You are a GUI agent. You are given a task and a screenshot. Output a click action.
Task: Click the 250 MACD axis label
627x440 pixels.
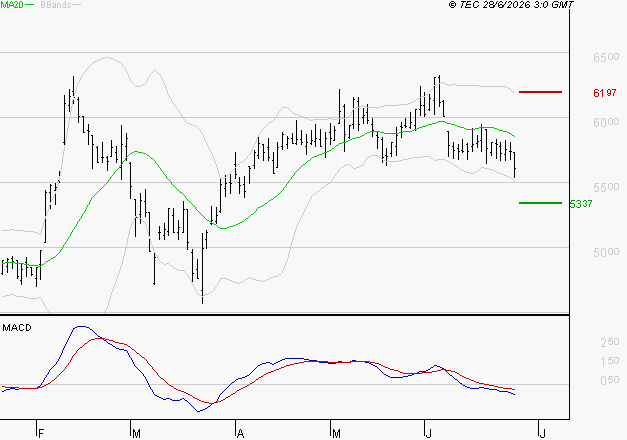tap(610, 342)
